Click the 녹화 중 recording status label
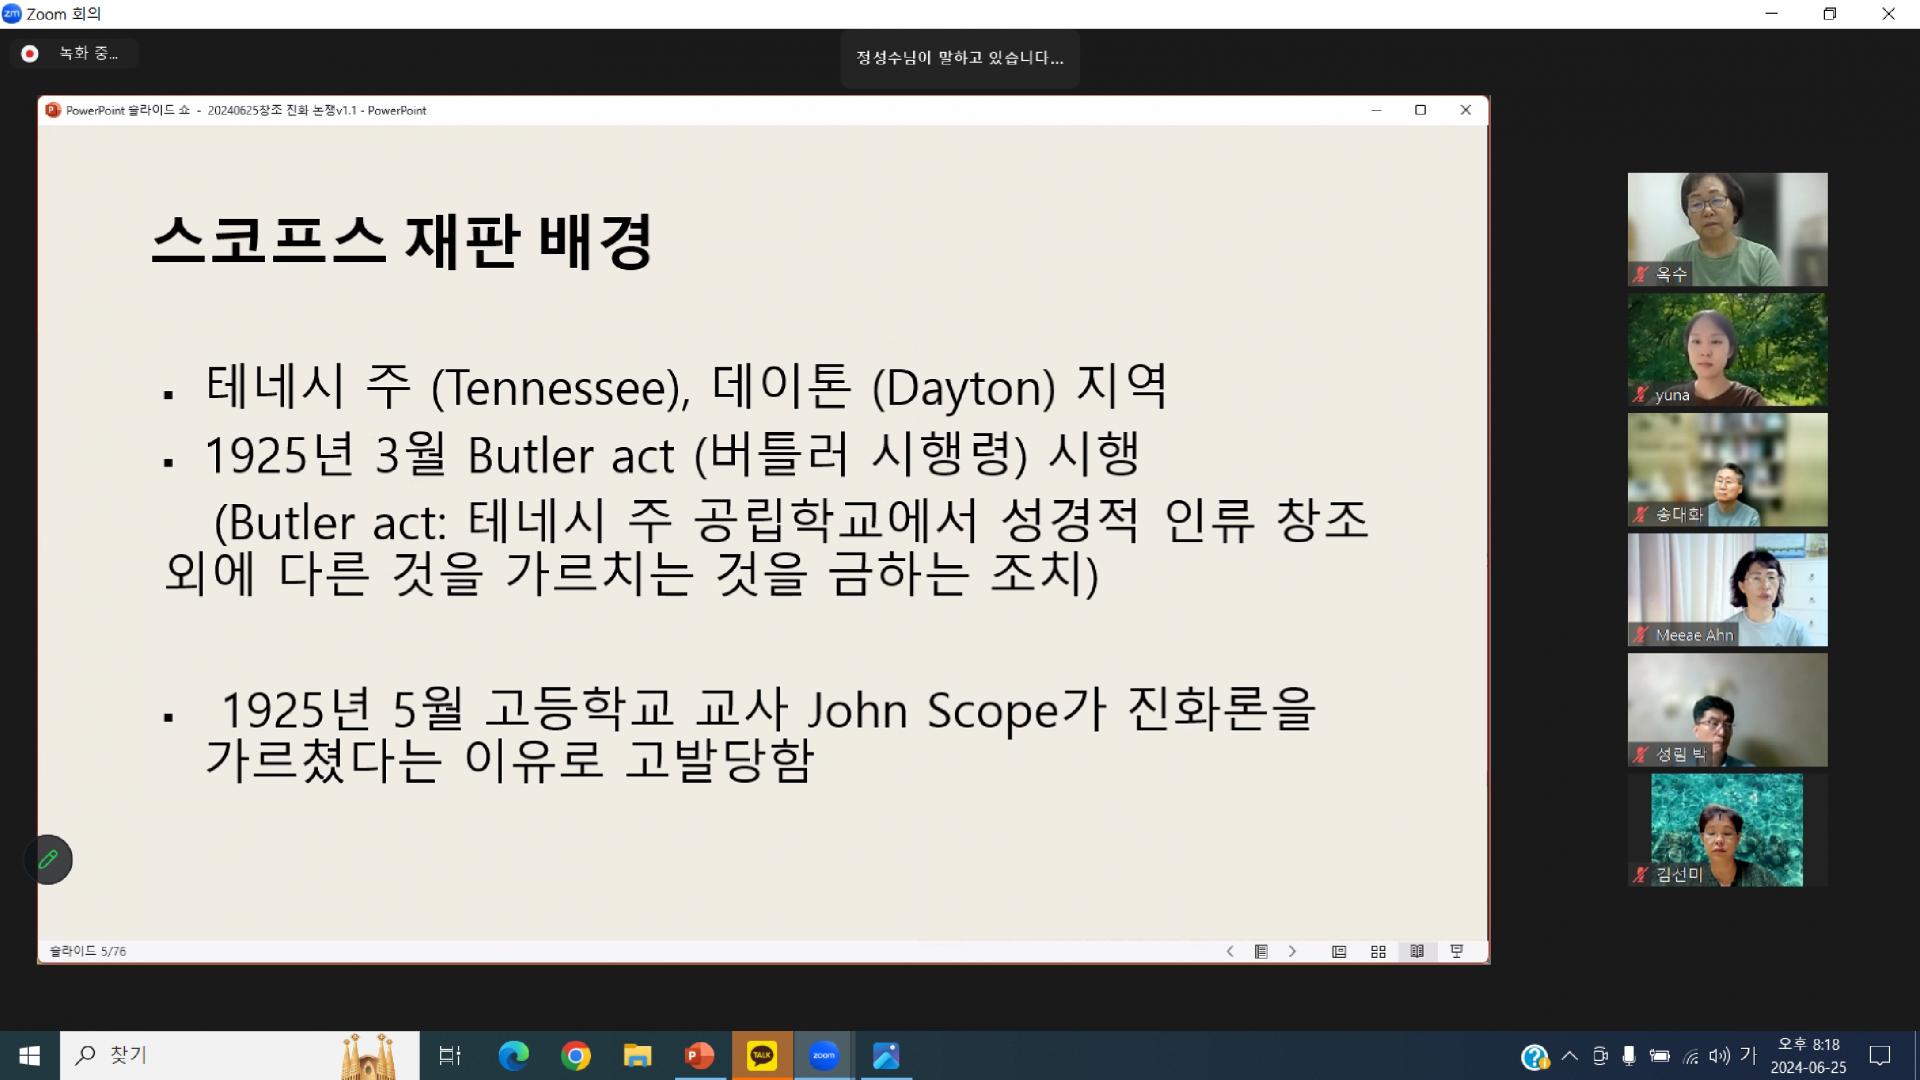This screenshot has width=1920, height=1080. 88,54
